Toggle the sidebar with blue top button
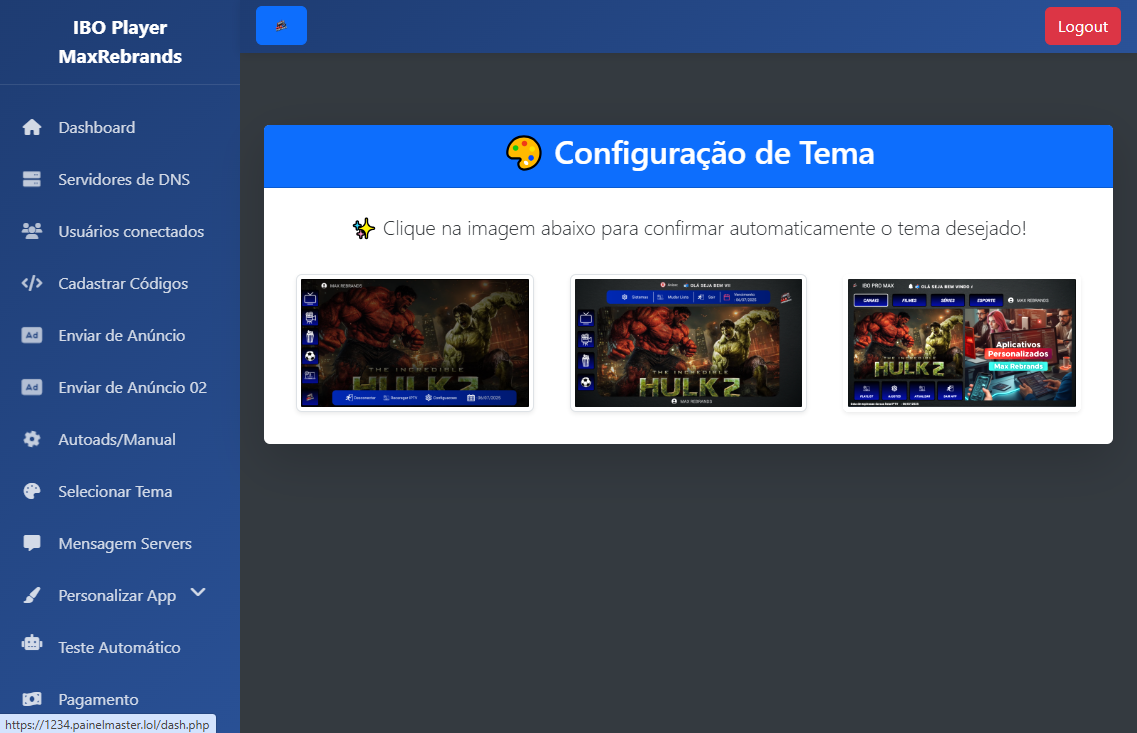Image resolution: width=1137 pixels, height=733 pixels. 281,26
